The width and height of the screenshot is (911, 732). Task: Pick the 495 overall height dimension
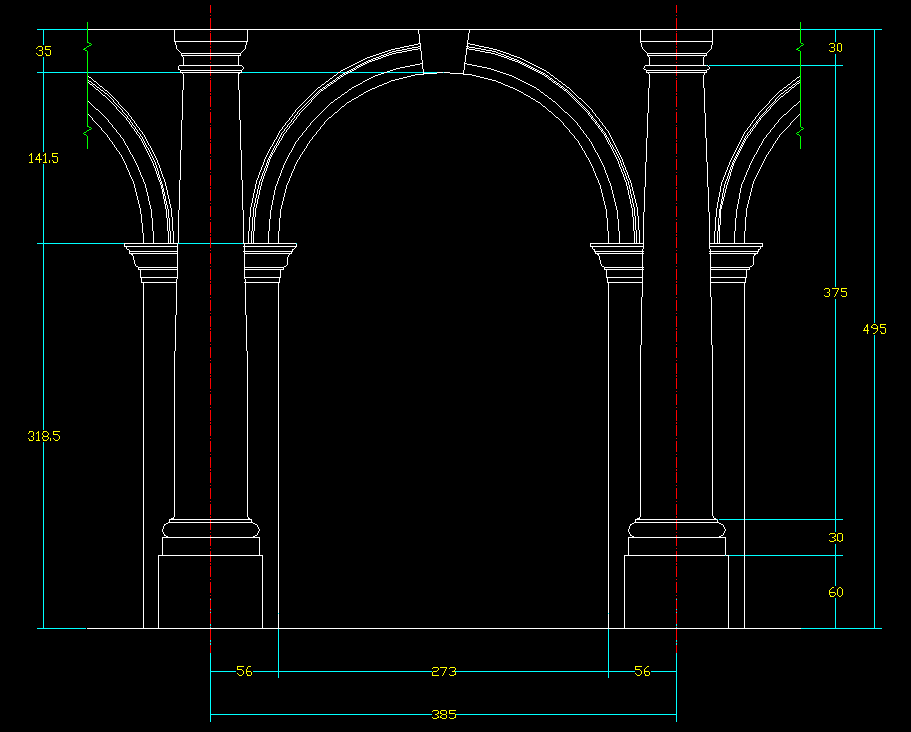click(x=874, y=329)
